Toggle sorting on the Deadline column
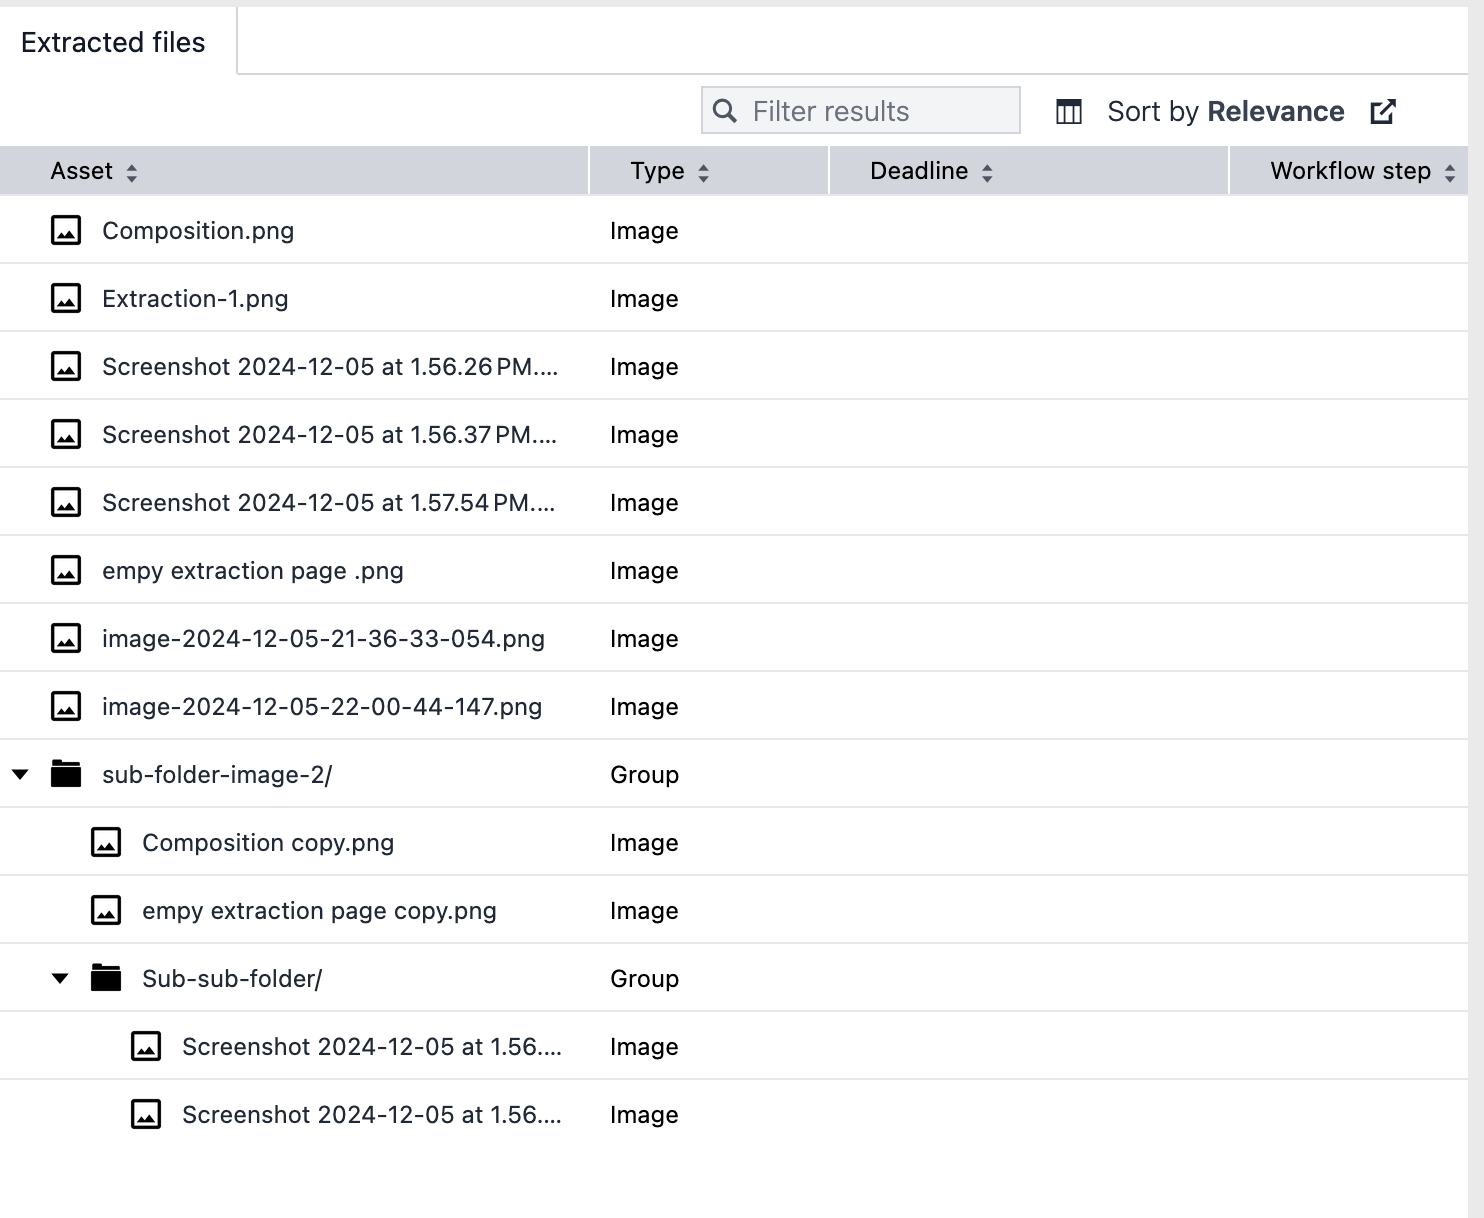This screenshot has height=1218, width=1484. [x=987, y=171]
